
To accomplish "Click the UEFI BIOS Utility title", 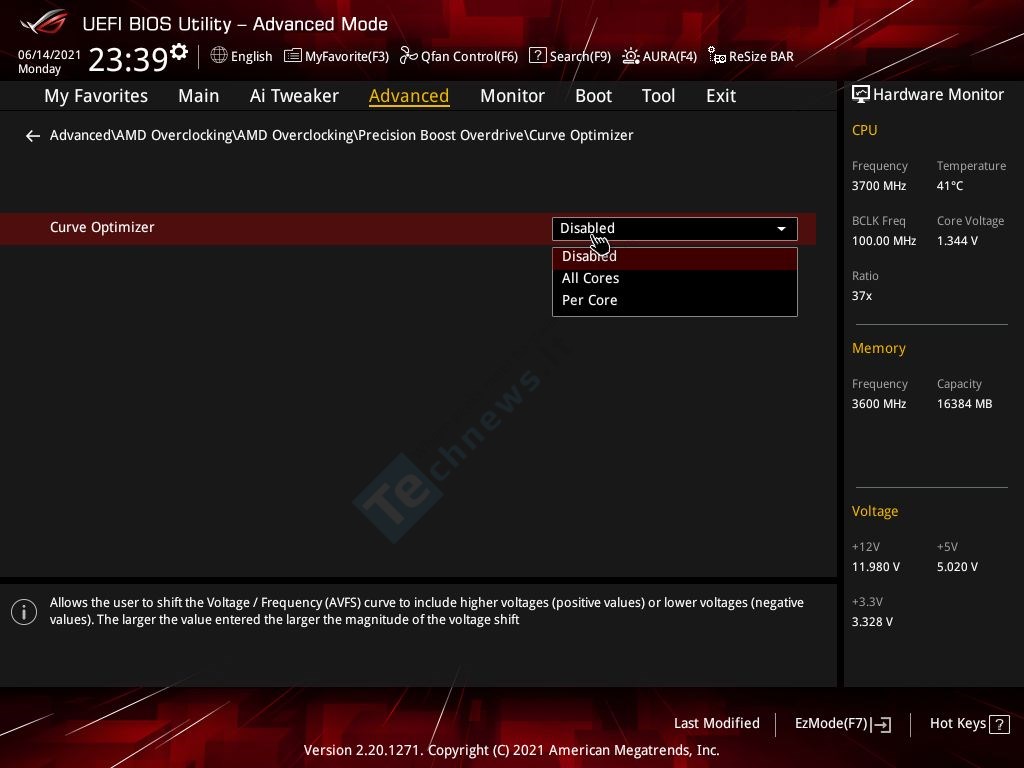I will (x=235, y=24).
